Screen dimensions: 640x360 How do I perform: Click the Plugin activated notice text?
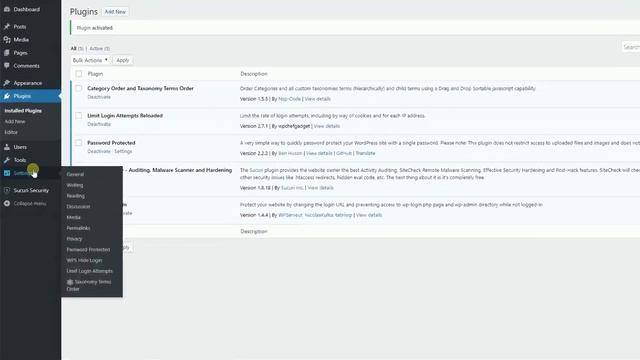95,28
